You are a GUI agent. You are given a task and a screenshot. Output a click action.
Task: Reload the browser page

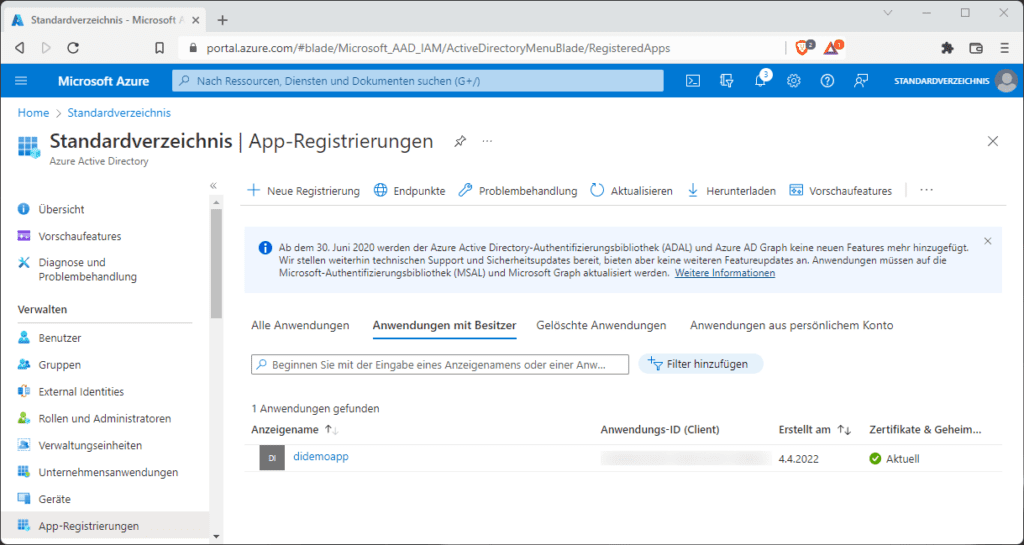tap(73, 48)
